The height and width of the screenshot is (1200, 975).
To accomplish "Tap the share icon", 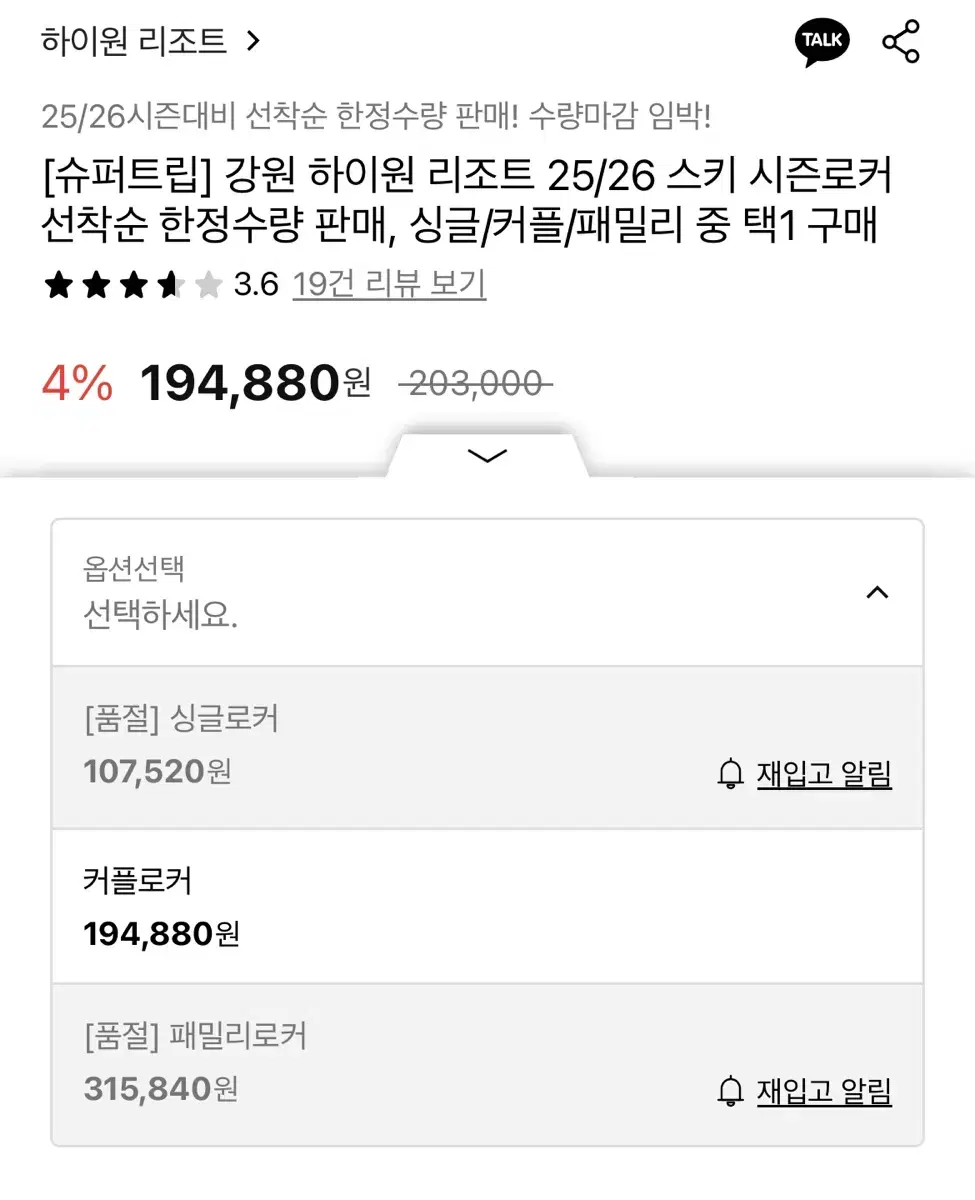I will tap(900, 42).
